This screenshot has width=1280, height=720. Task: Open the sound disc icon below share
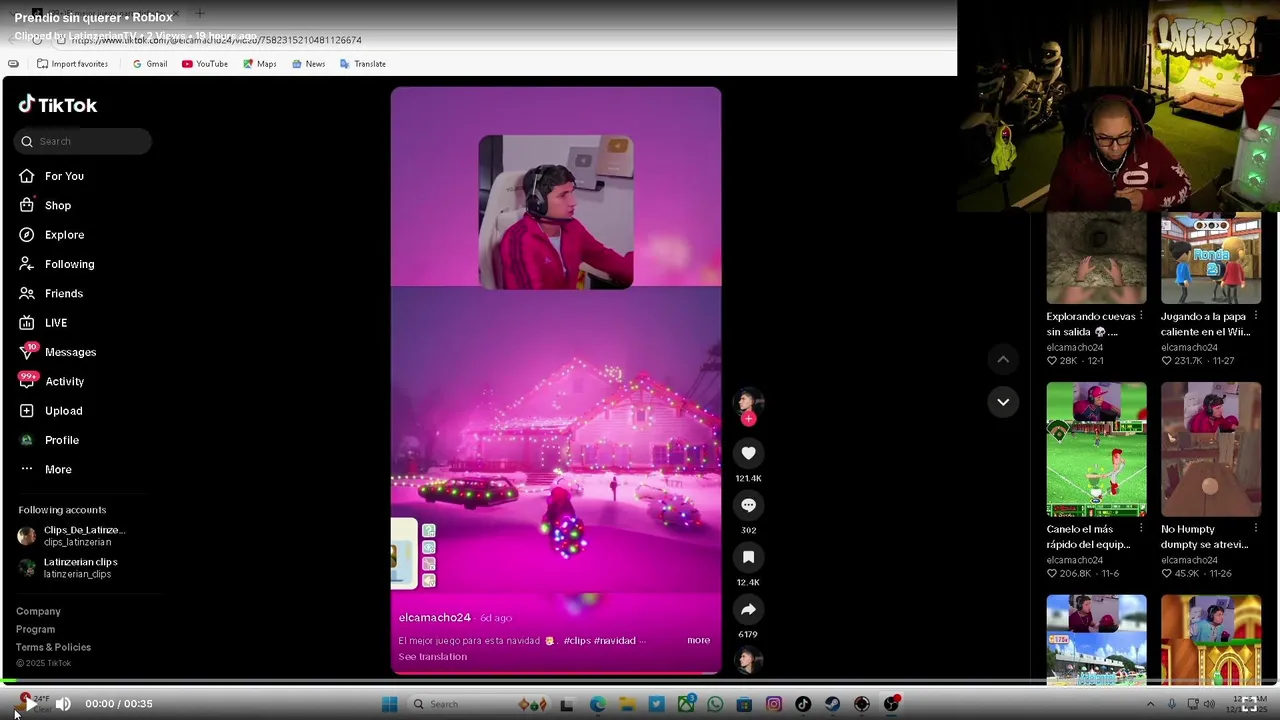(x=748, y=659)
